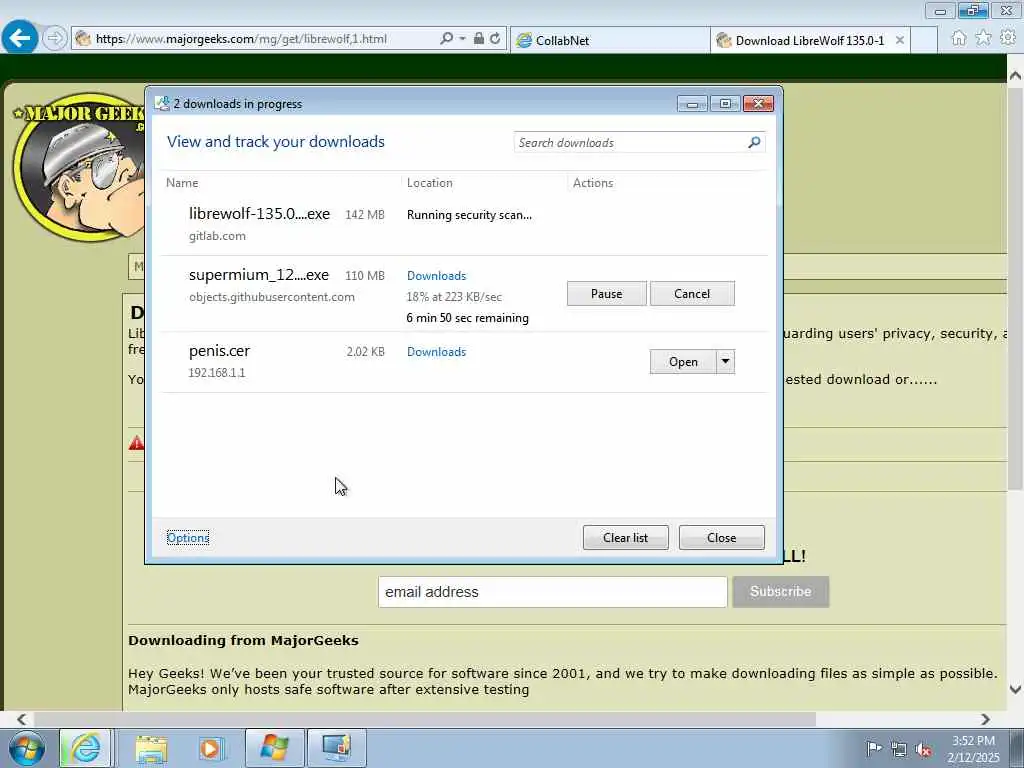Open Windows Explorer from taskbar
Image resolution: width=1024 pixels, height=768 pixels.
click(x=152, y=748)
